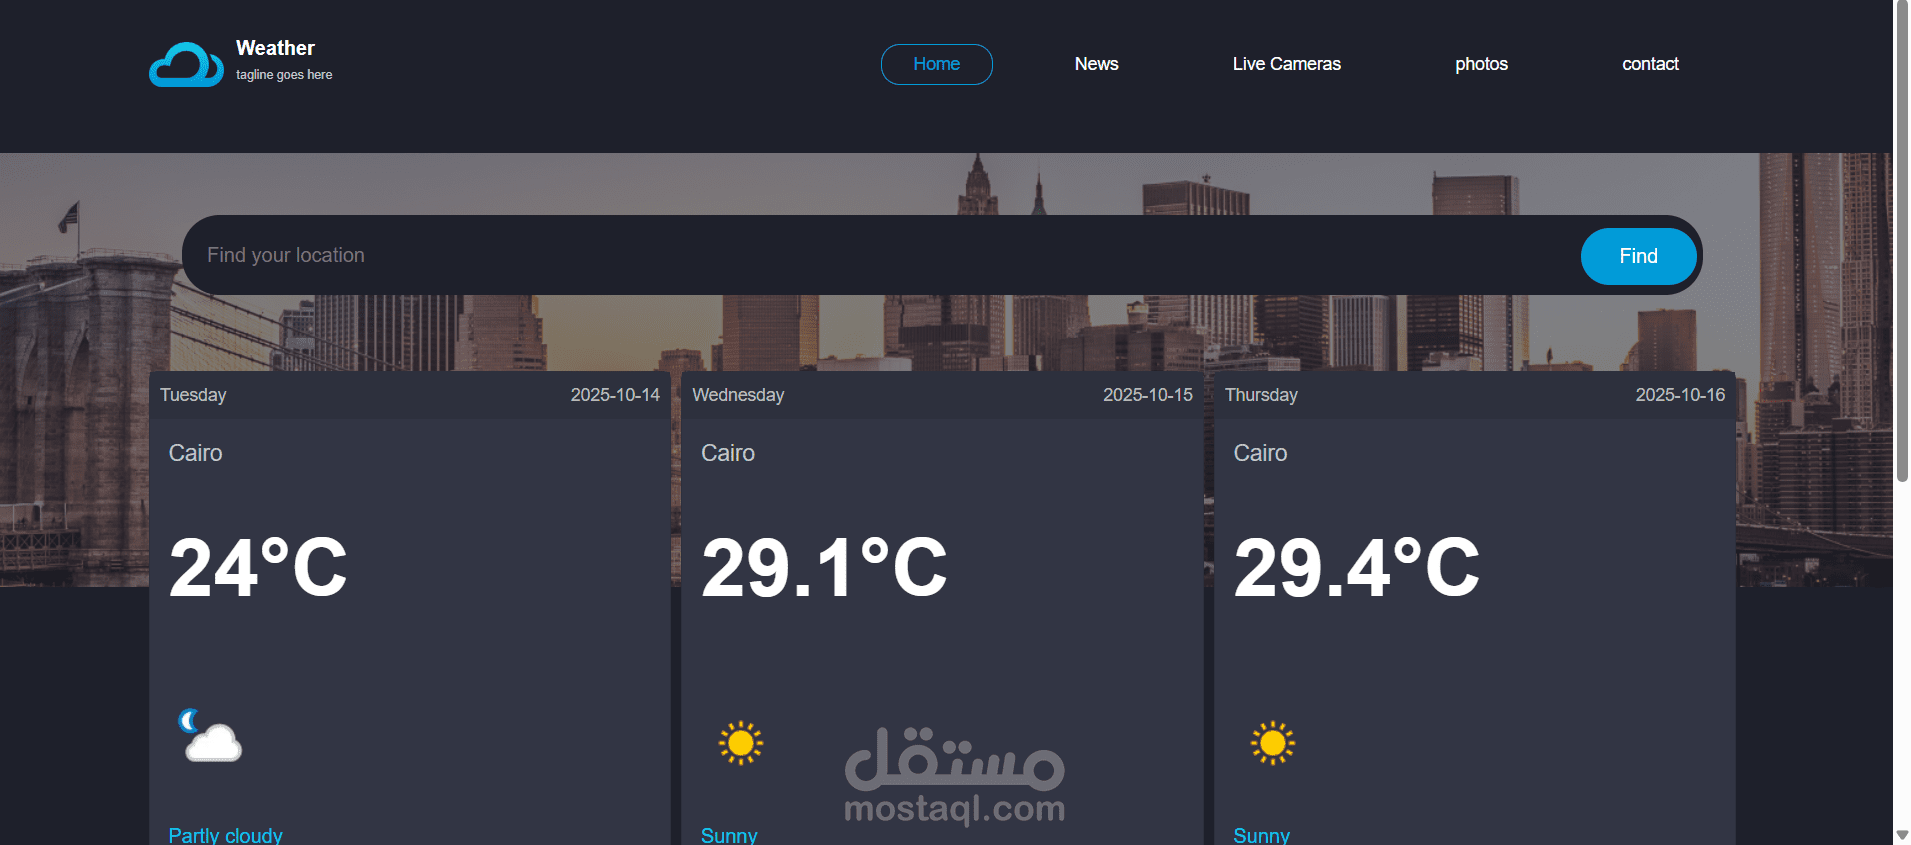Open the Home nav item
This screenshot has width=1911, height=845.
pos(937,64)
